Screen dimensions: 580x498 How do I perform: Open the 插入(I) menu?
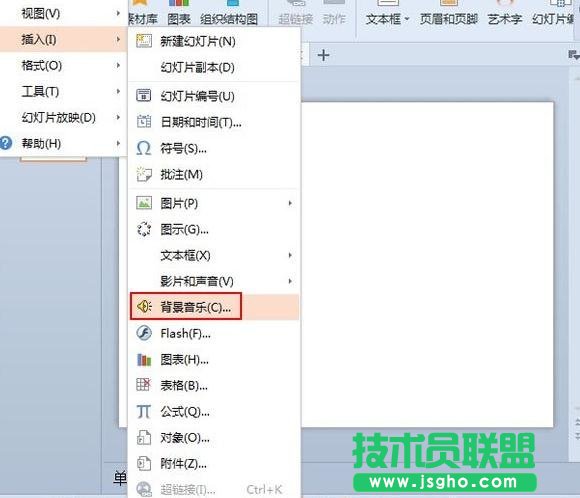(63, 39)
